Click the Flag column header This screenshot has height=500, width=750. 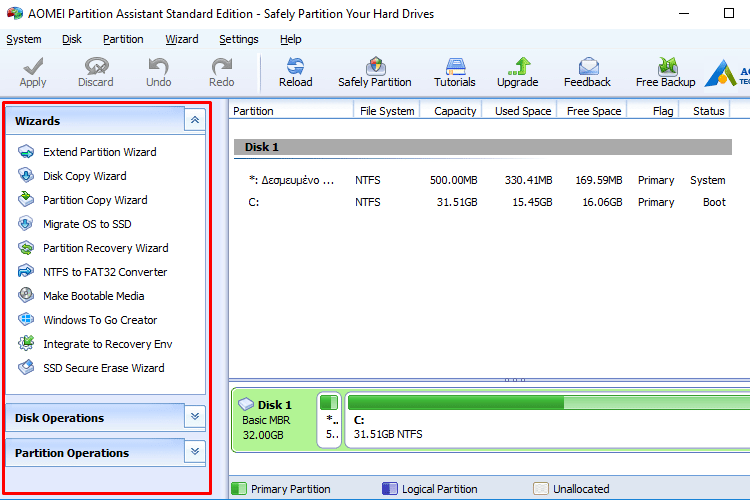coord(653,111)
